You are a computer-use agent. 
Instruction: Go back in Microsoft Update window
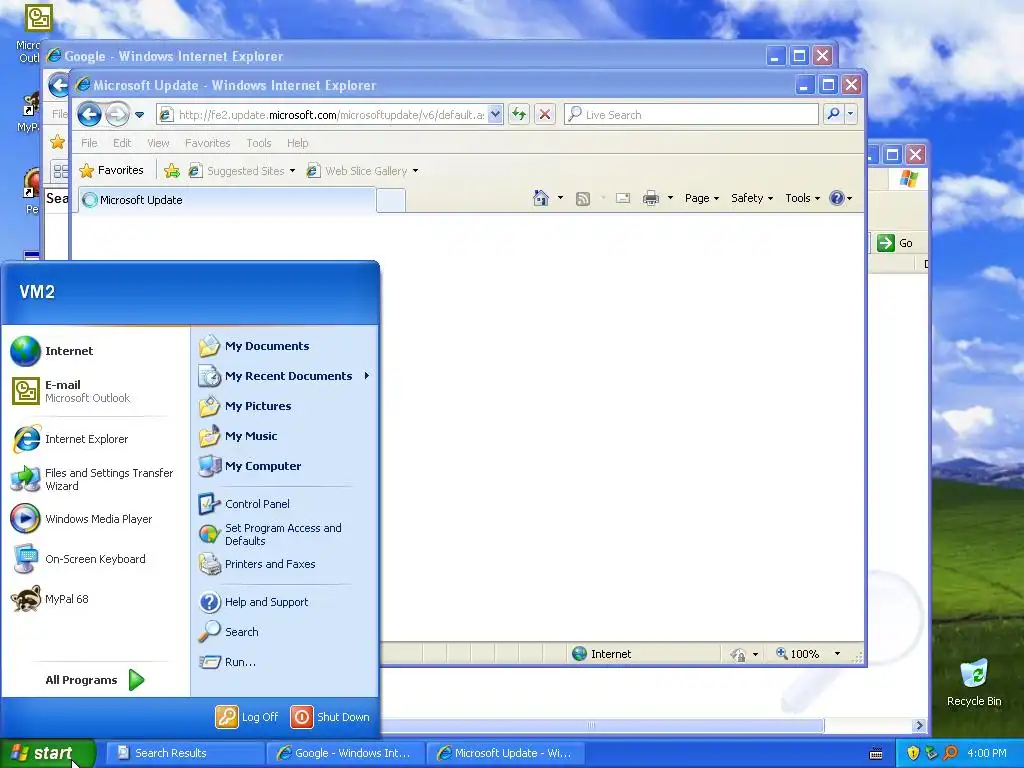pyautogui.click(x=89, y=115)
